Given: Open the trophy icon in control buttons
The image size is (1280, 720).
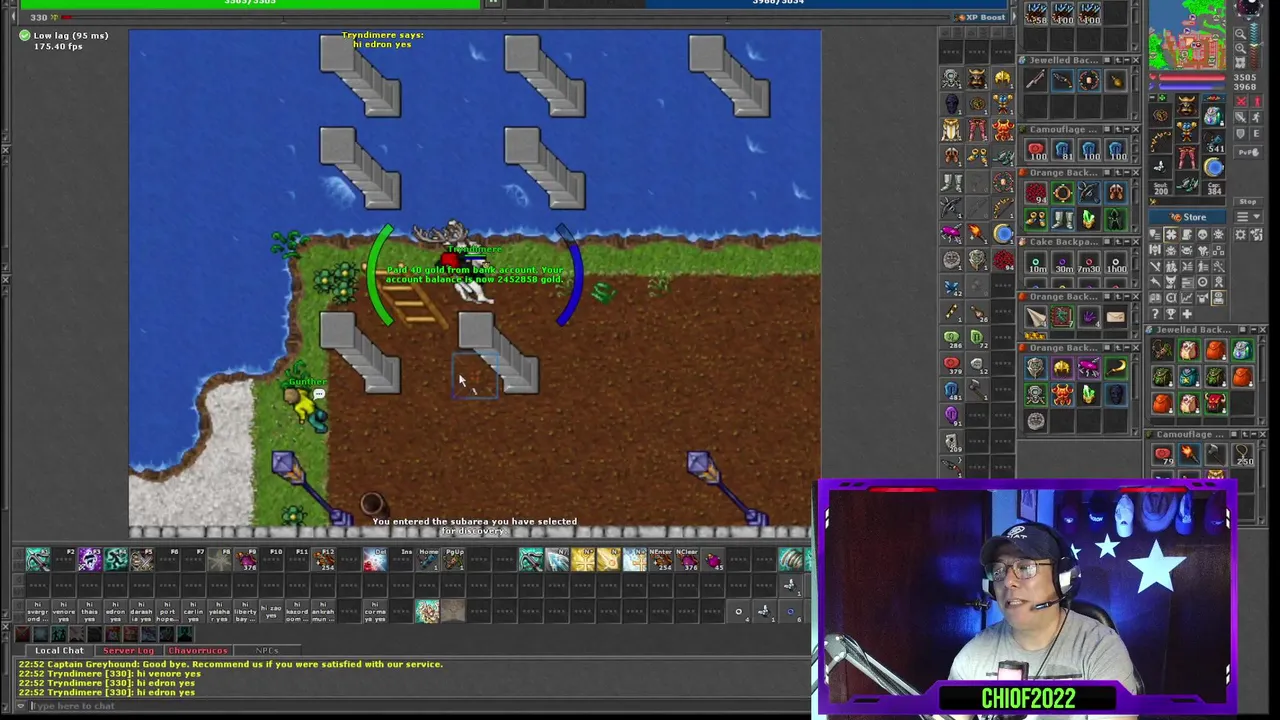Looking at the screenshot, I should point(1171,314).
